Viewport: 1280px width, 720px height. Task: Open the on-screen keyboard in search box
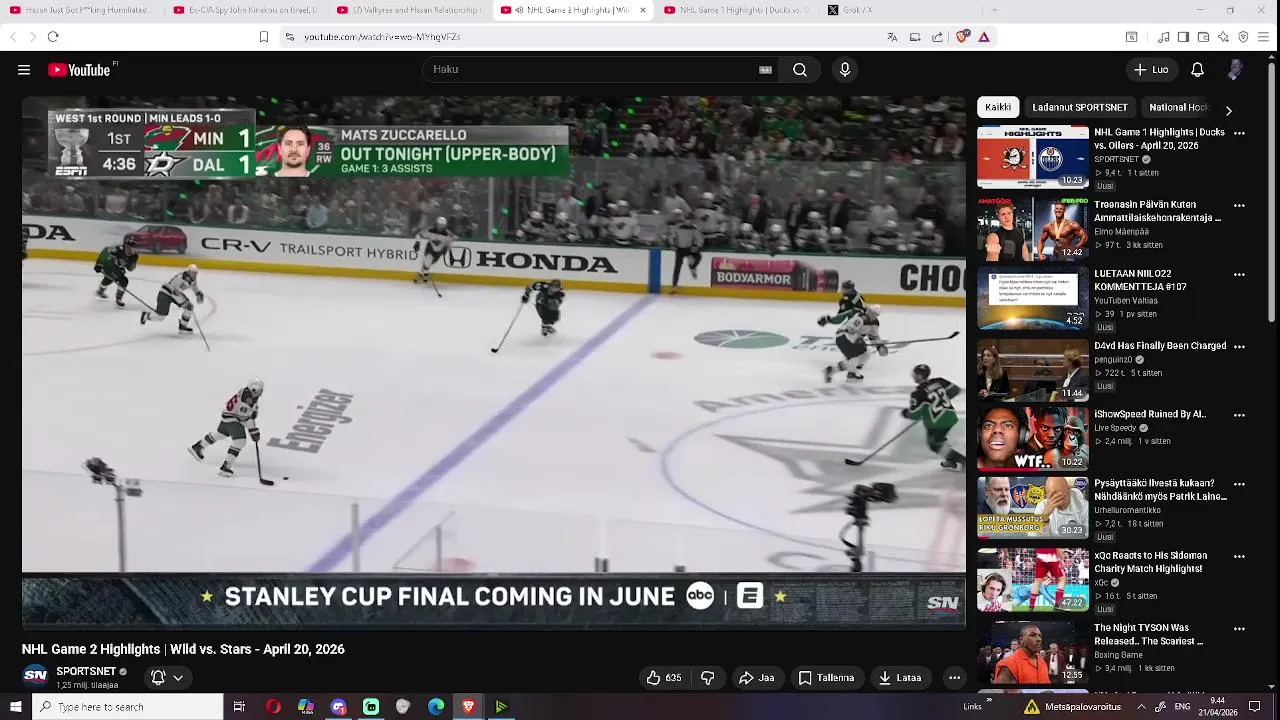[765, 70]
